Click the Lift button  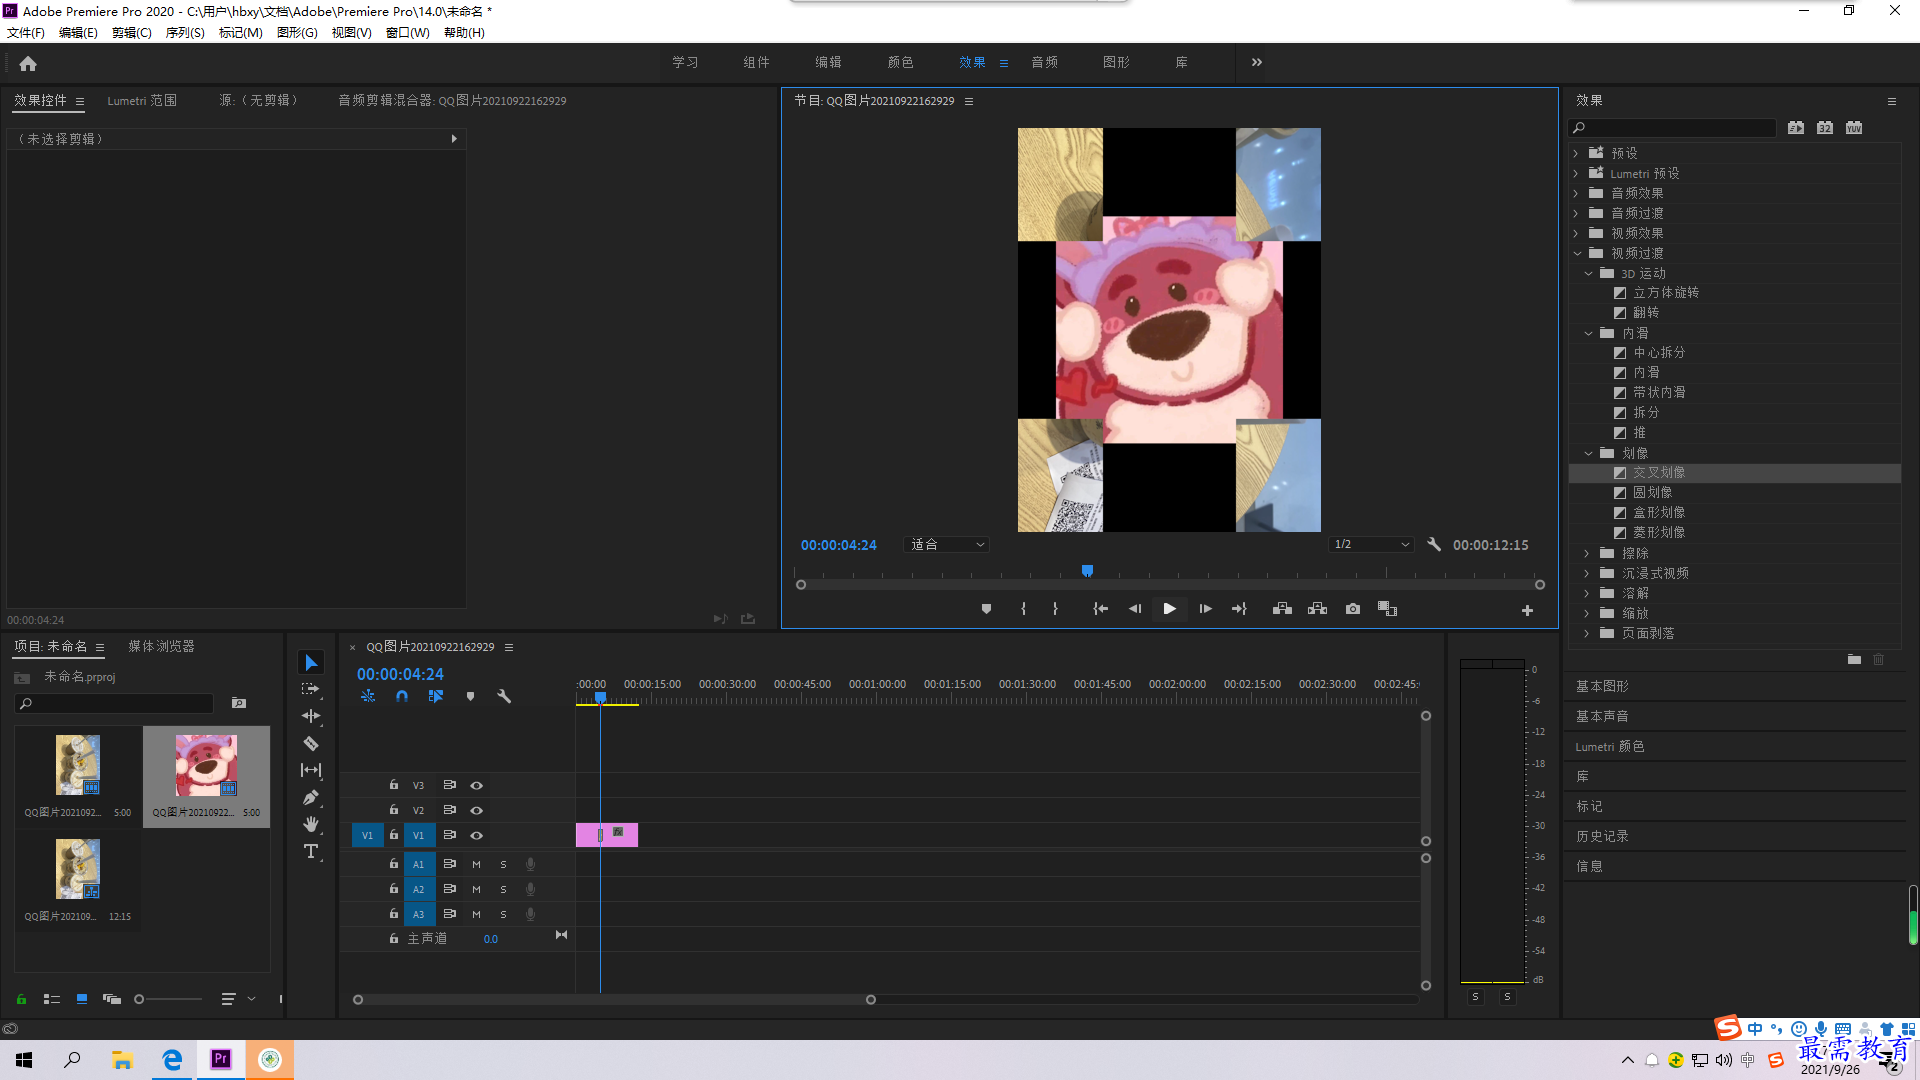(1282, 609)
